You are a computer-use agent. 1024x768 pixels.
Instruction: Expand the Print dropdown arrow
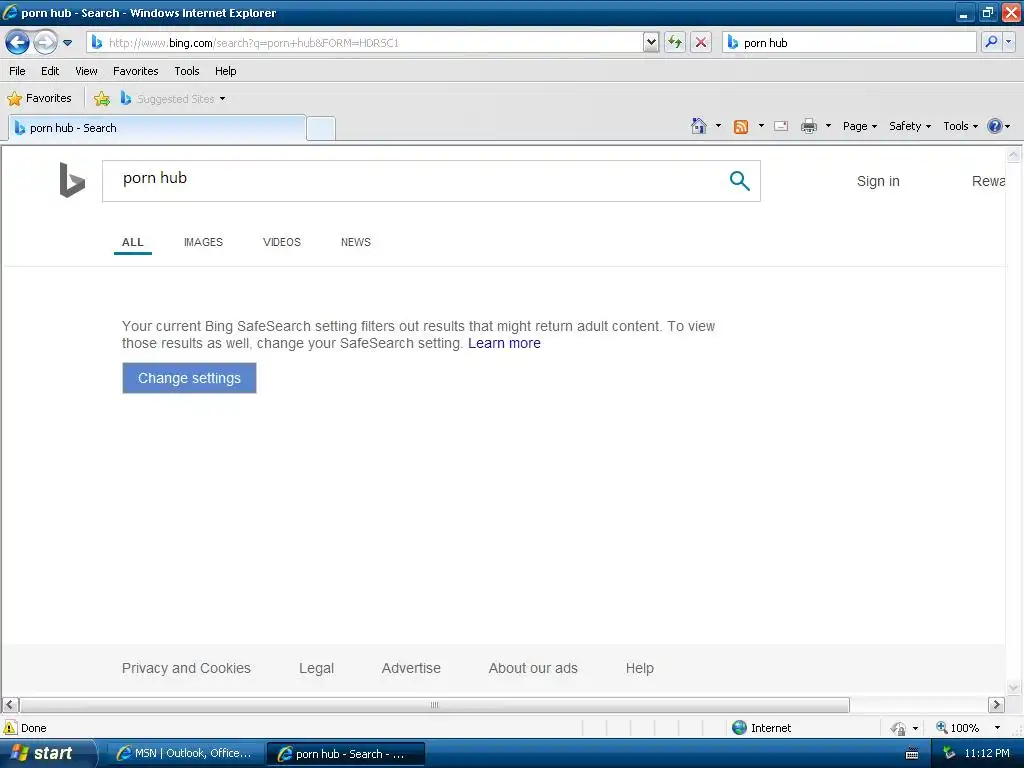(828, 125)
